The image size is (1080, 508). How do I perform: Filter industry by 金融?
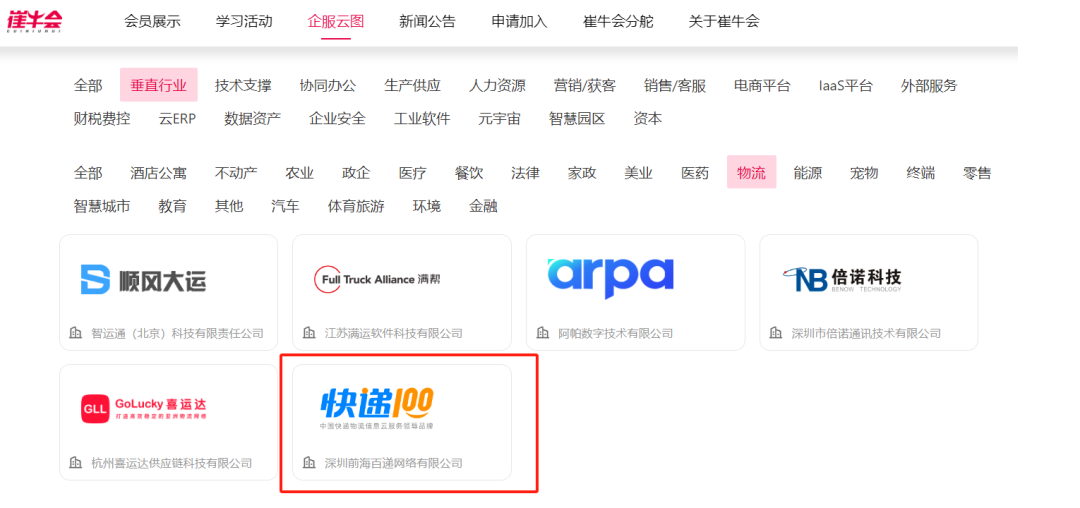click(x=484, y=206)
